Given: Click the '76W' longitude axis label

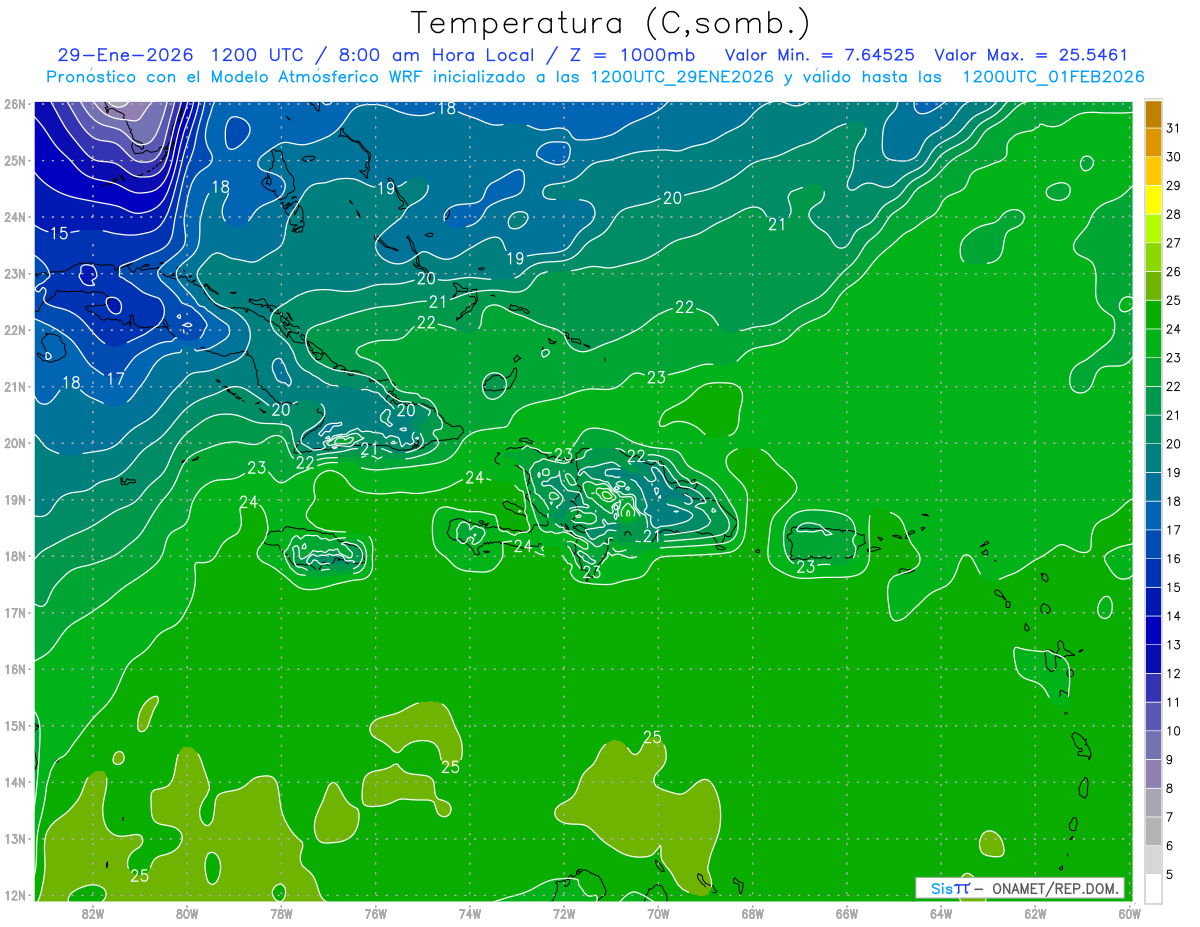Looking at the screenshot, I should click(x=375, y=913).
